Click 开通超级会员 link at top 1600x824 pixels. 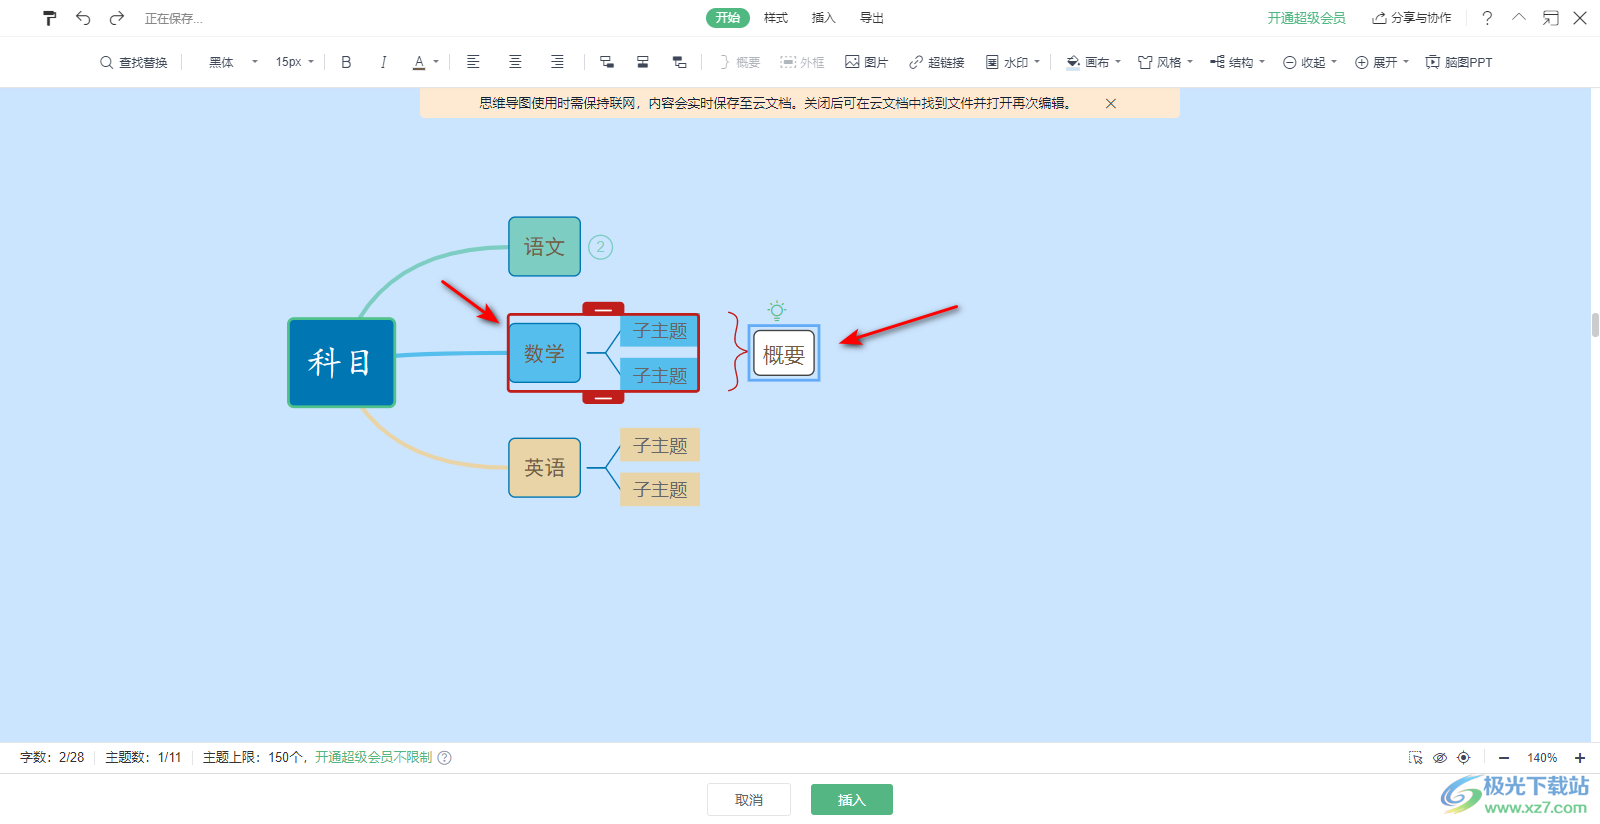(x=1306, y=18)
